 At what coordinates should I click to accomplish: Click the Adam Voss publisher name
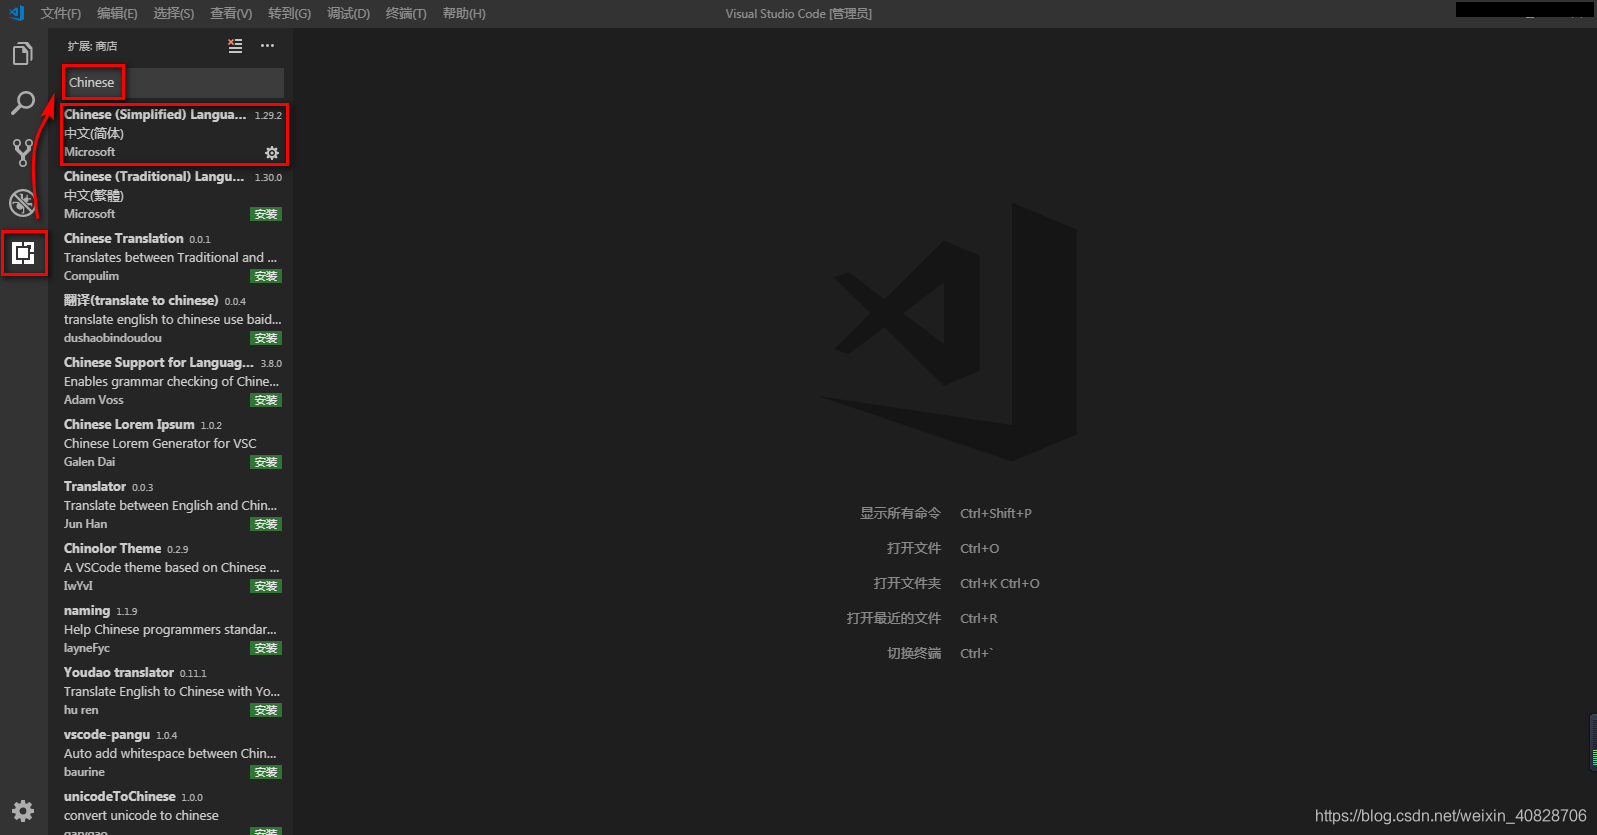[x=94, y=400]
